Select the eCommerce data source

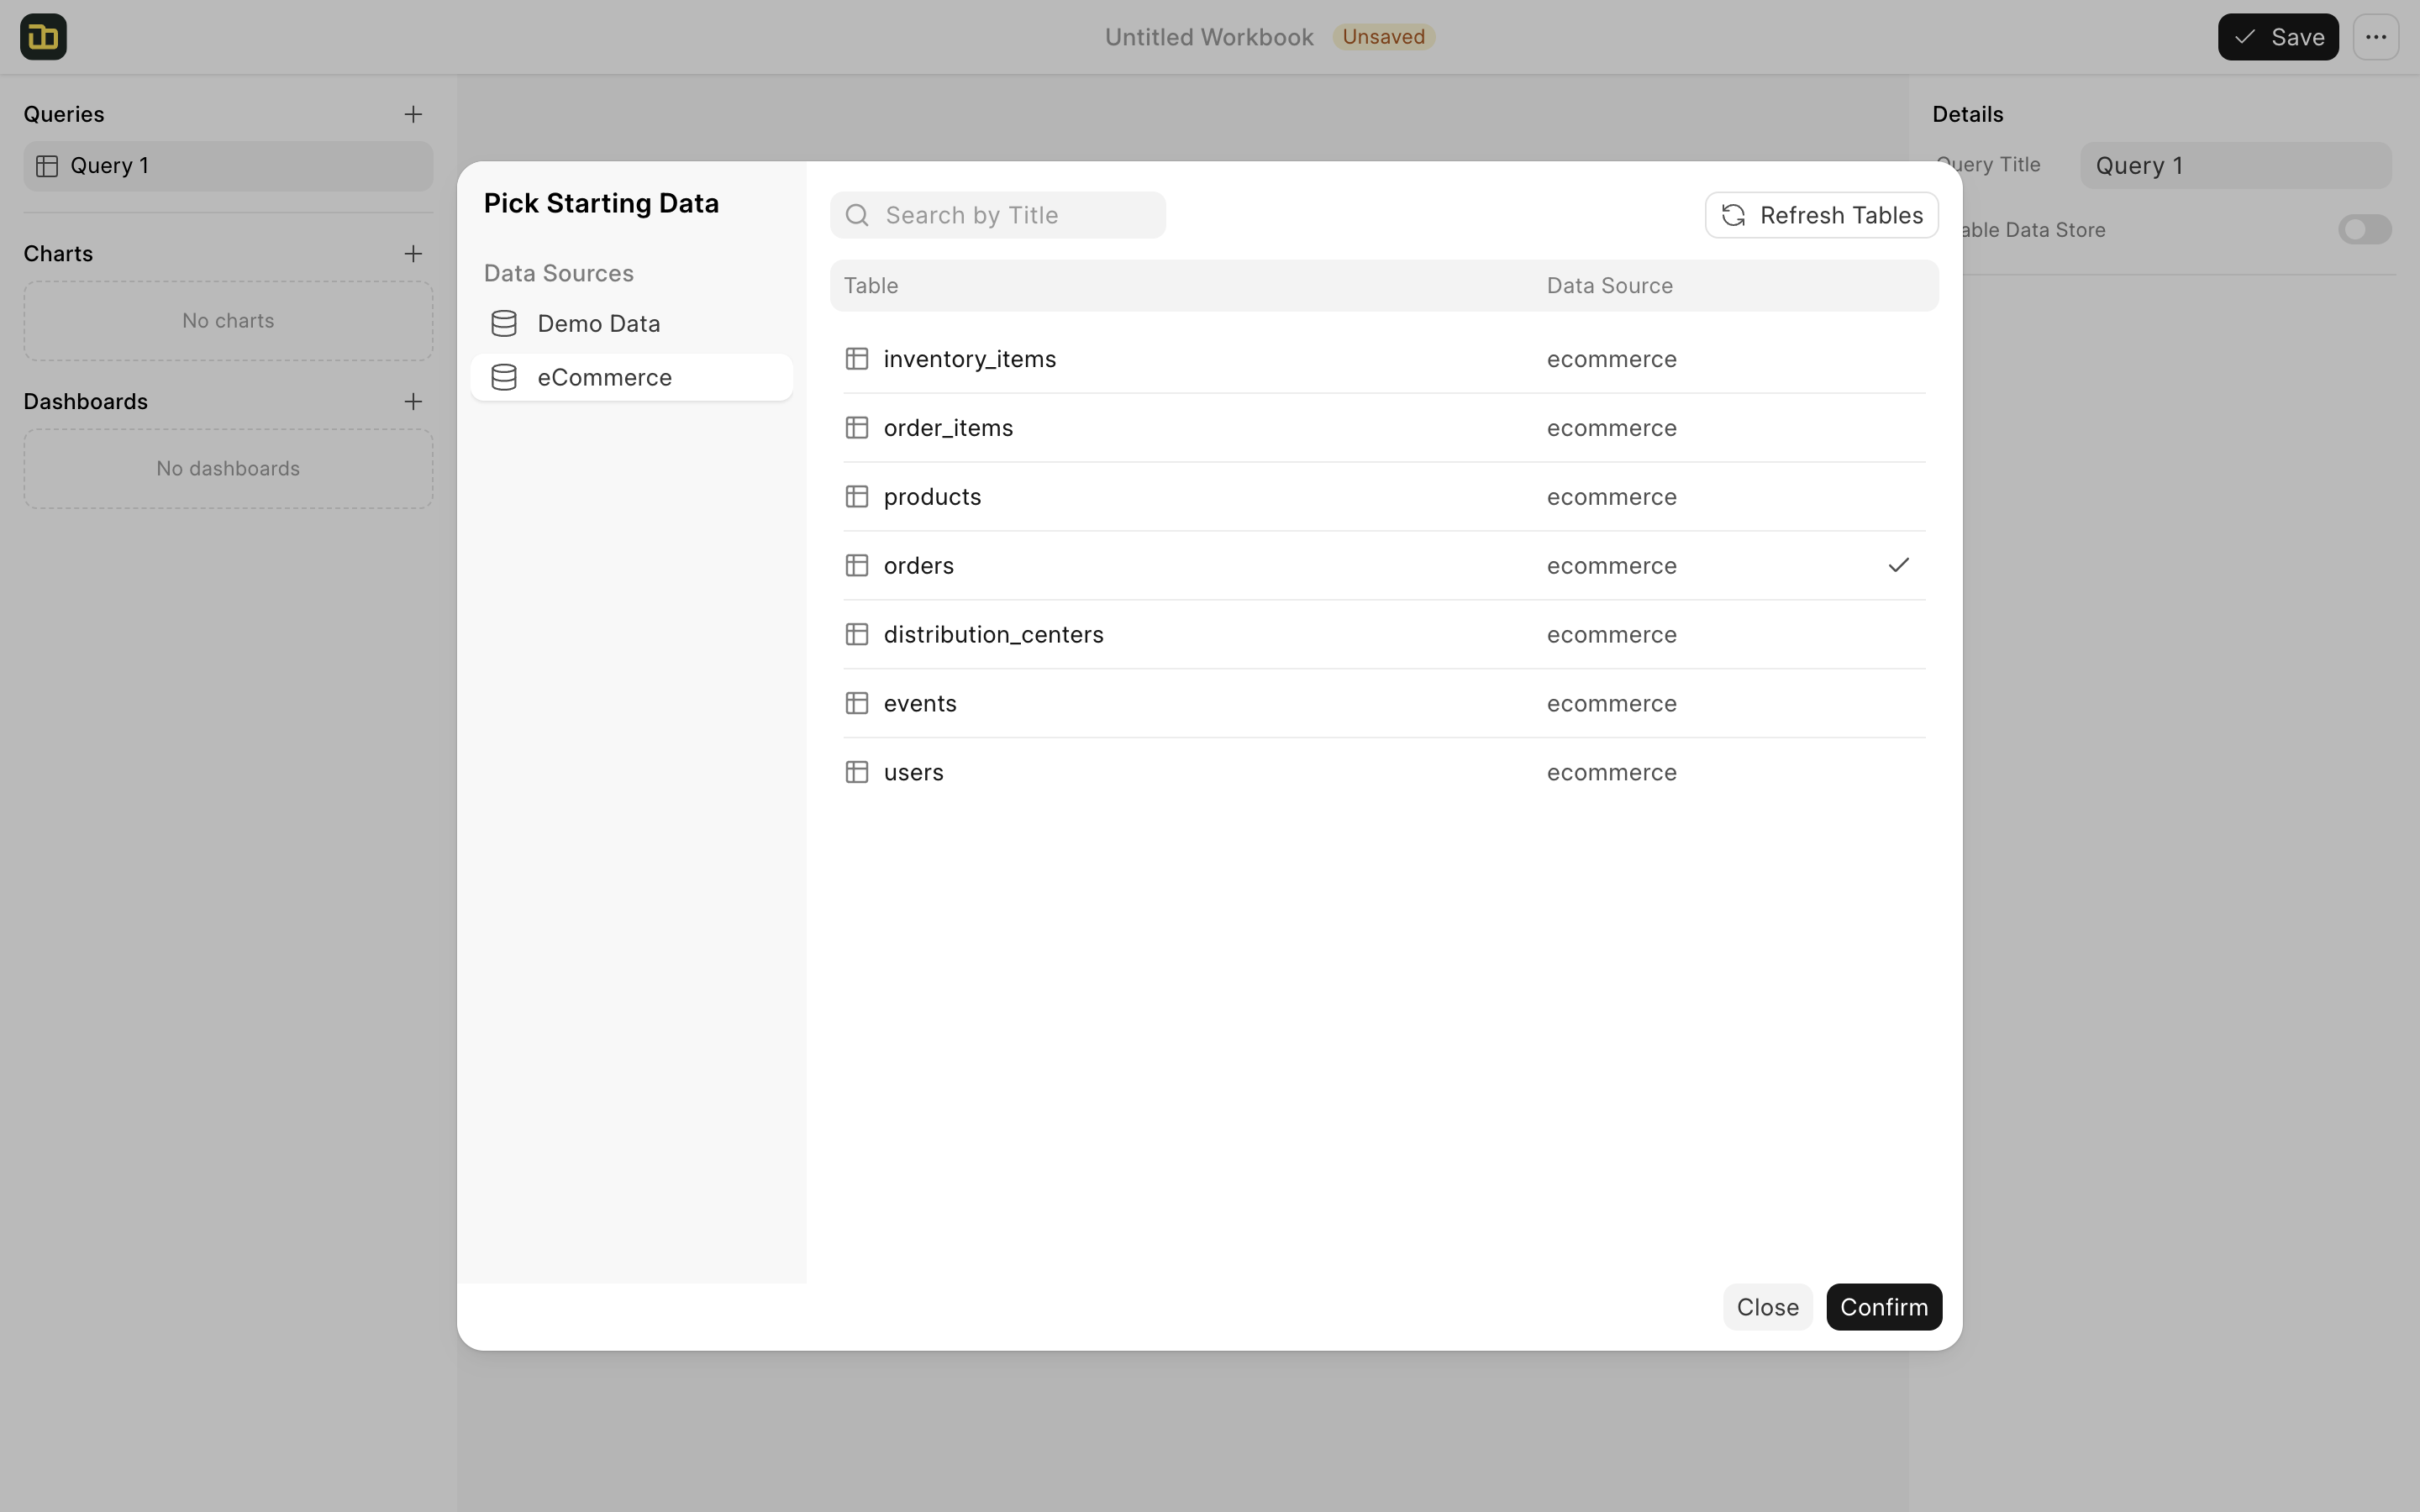pos(632,378)
